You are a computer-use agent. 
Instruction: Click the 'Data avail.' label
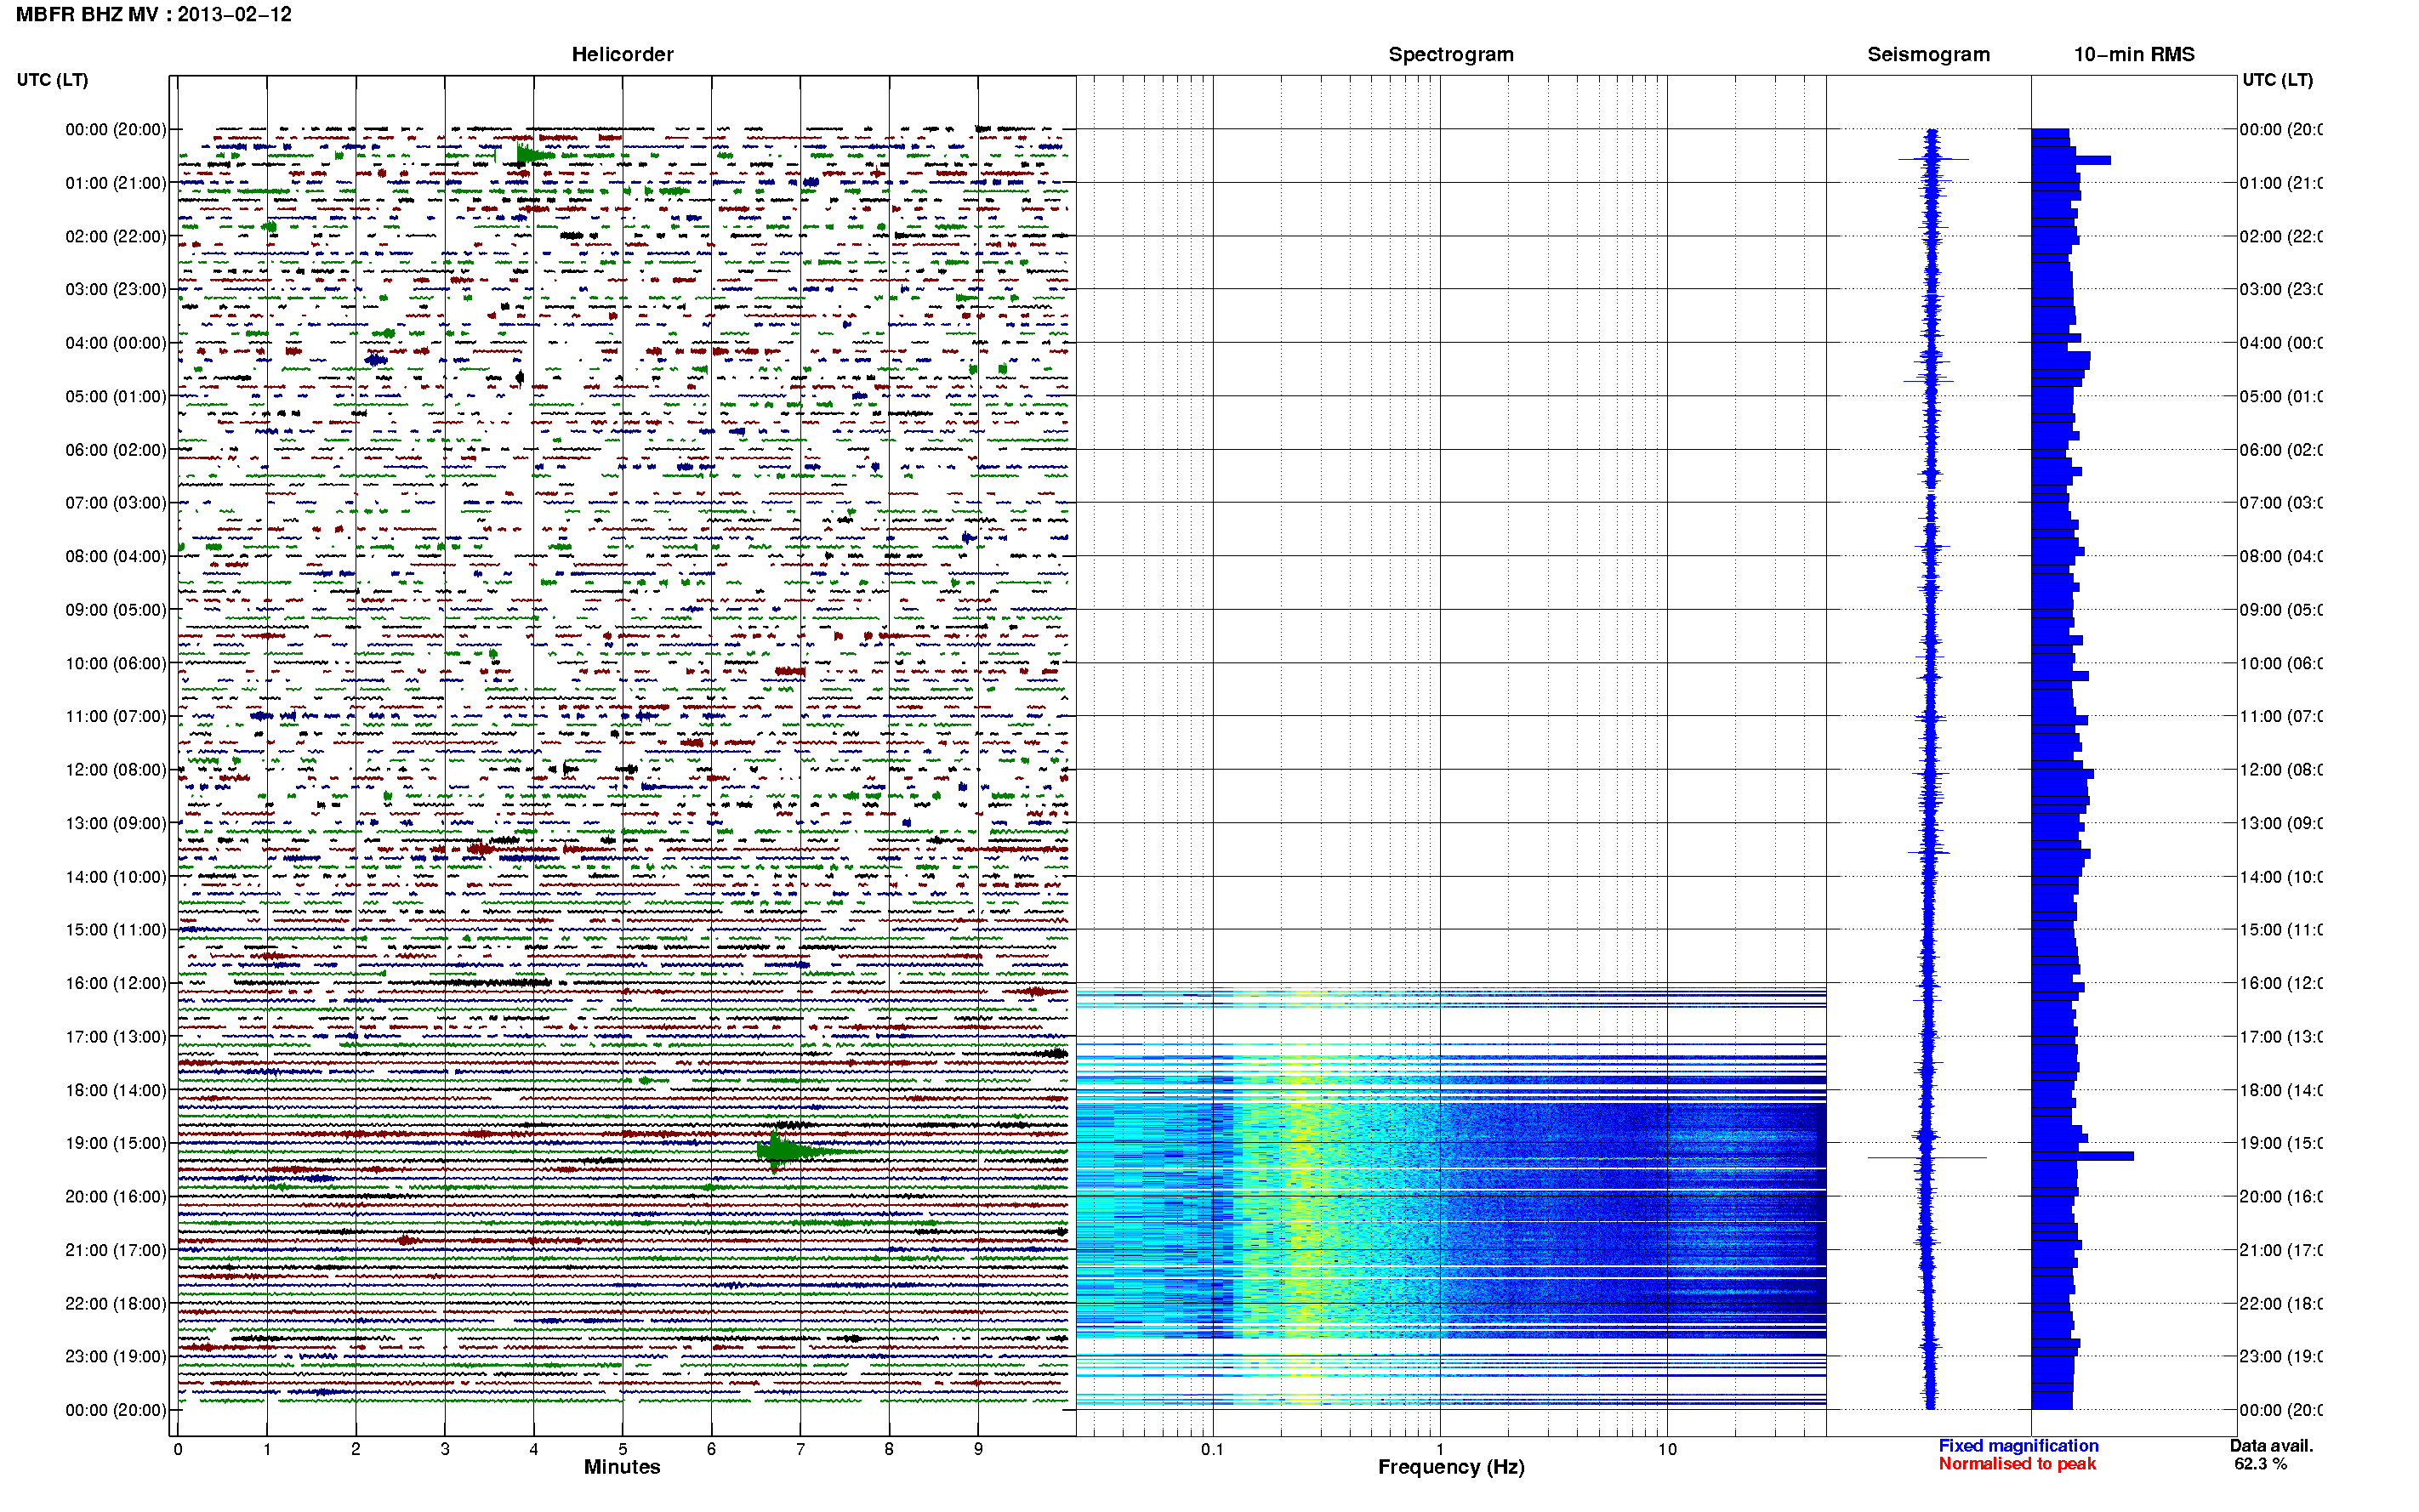pos(2271,1446)
